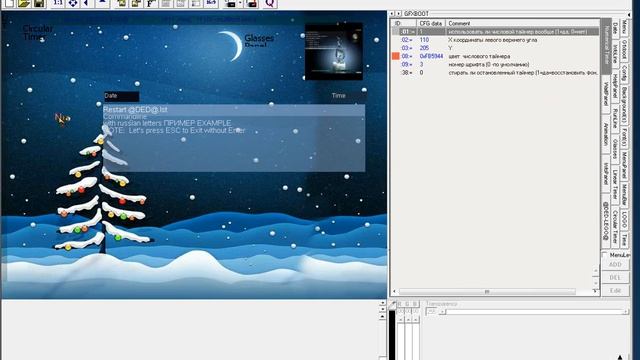This screenshot has height=360, width=640.
Task: Open the LOGO tab
Action: pyautogui.click(x=624, y=220)
